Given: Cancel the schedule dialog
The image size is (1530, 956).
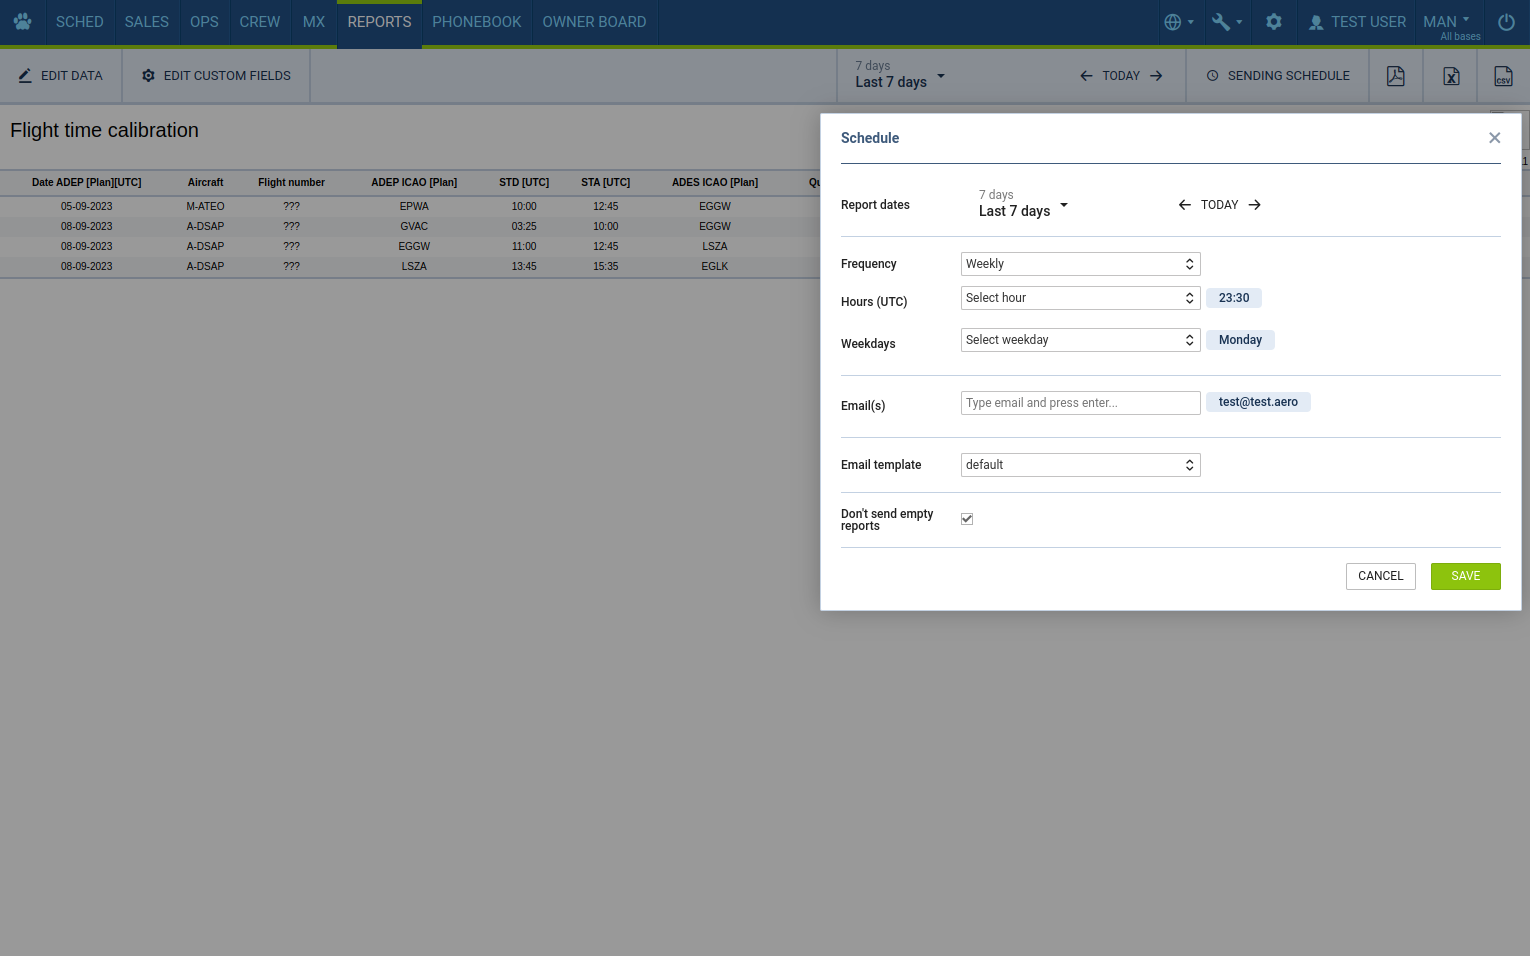Looking at the screenshot, I should (1380, 576).
